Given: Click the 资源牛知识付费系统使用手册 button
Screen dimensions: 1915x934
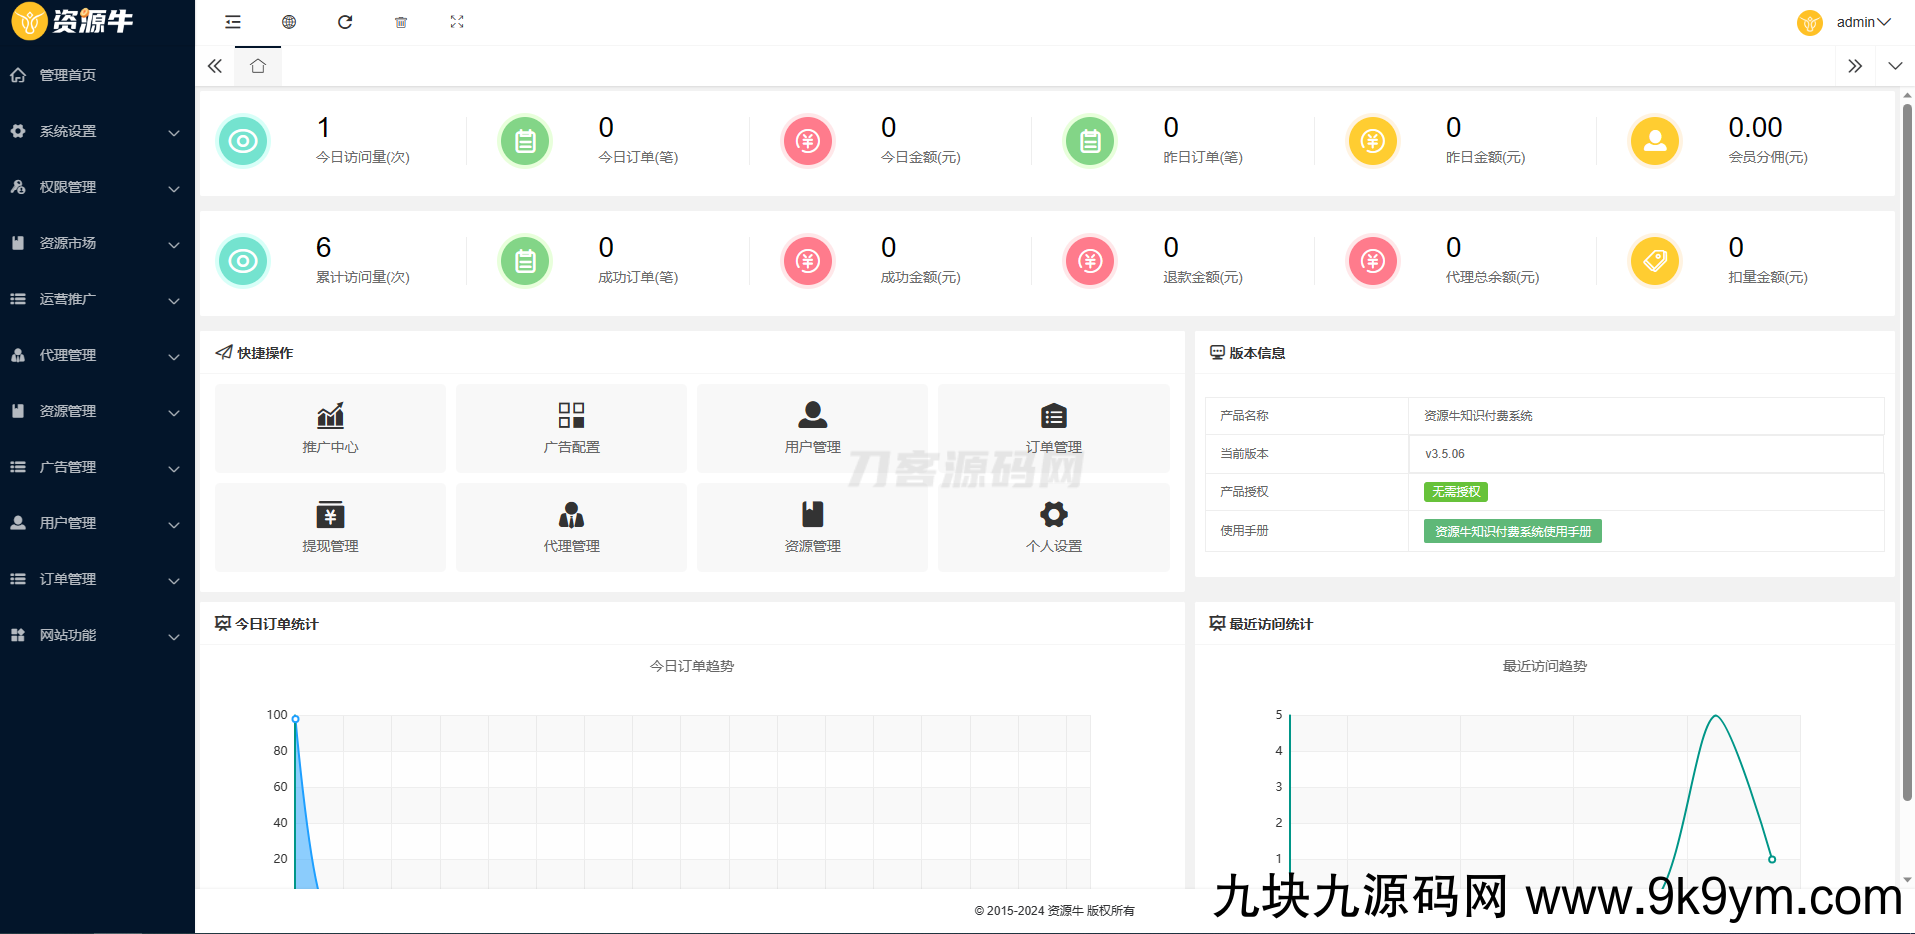Looking at the screenshot, I should pyautogui.click(x=1512, y=531).
